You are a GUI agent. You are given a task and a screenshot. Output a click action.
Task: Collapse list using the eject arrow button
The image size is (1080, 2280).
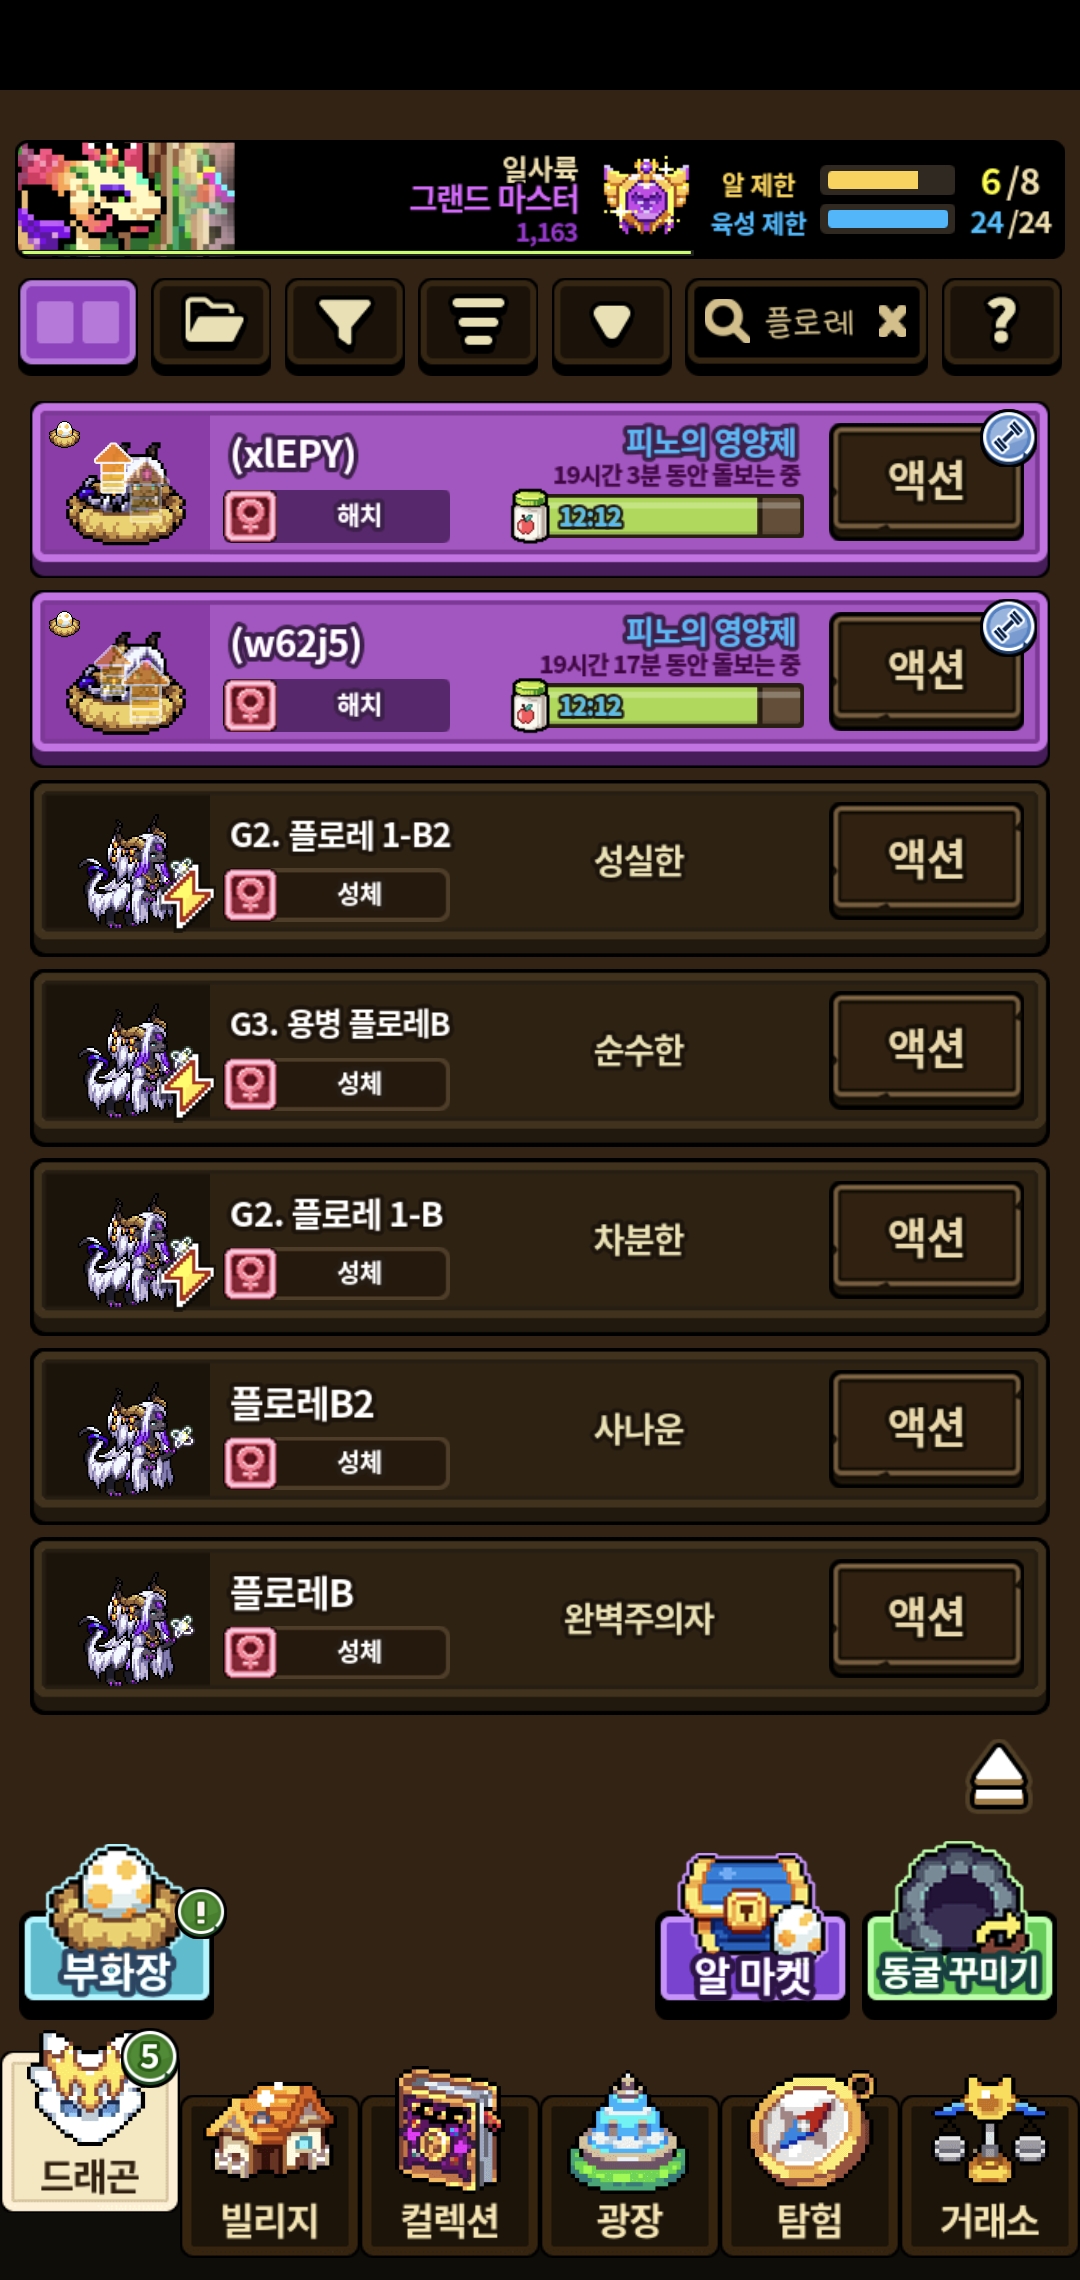998,1778
